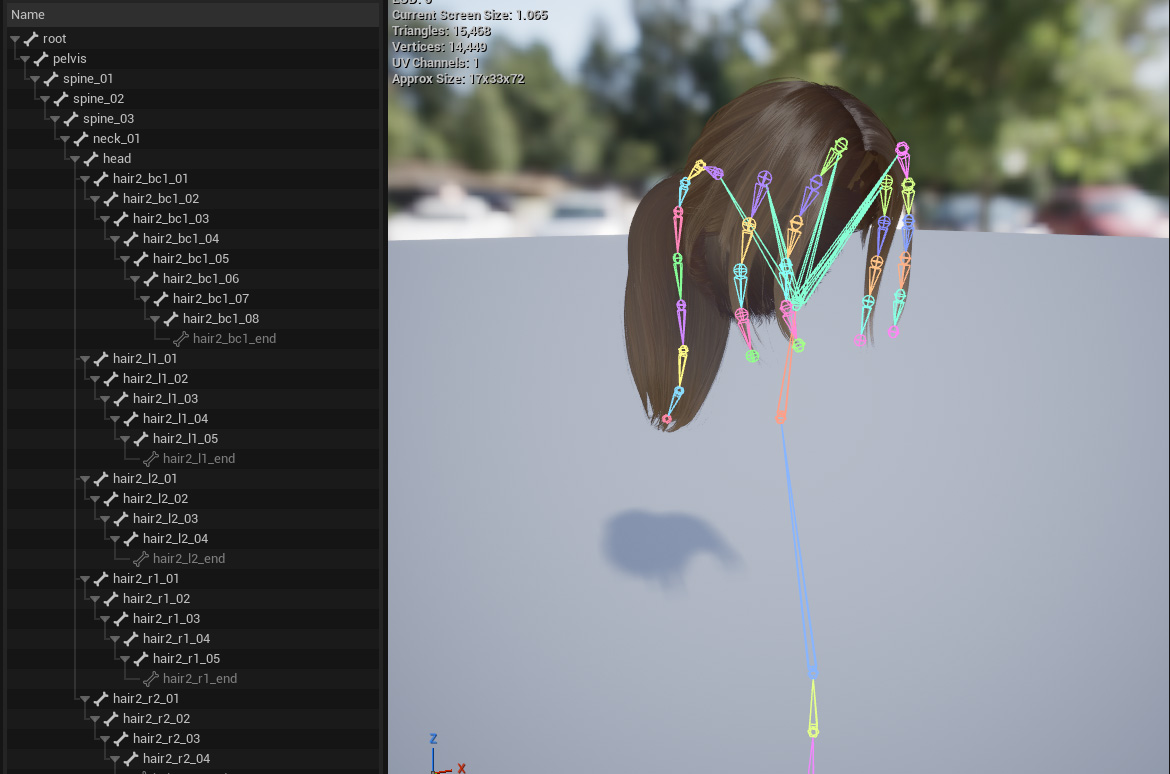Click the bone icon of hair2_r2_01
Viewport: 1170px width, 774px height.
100,699
